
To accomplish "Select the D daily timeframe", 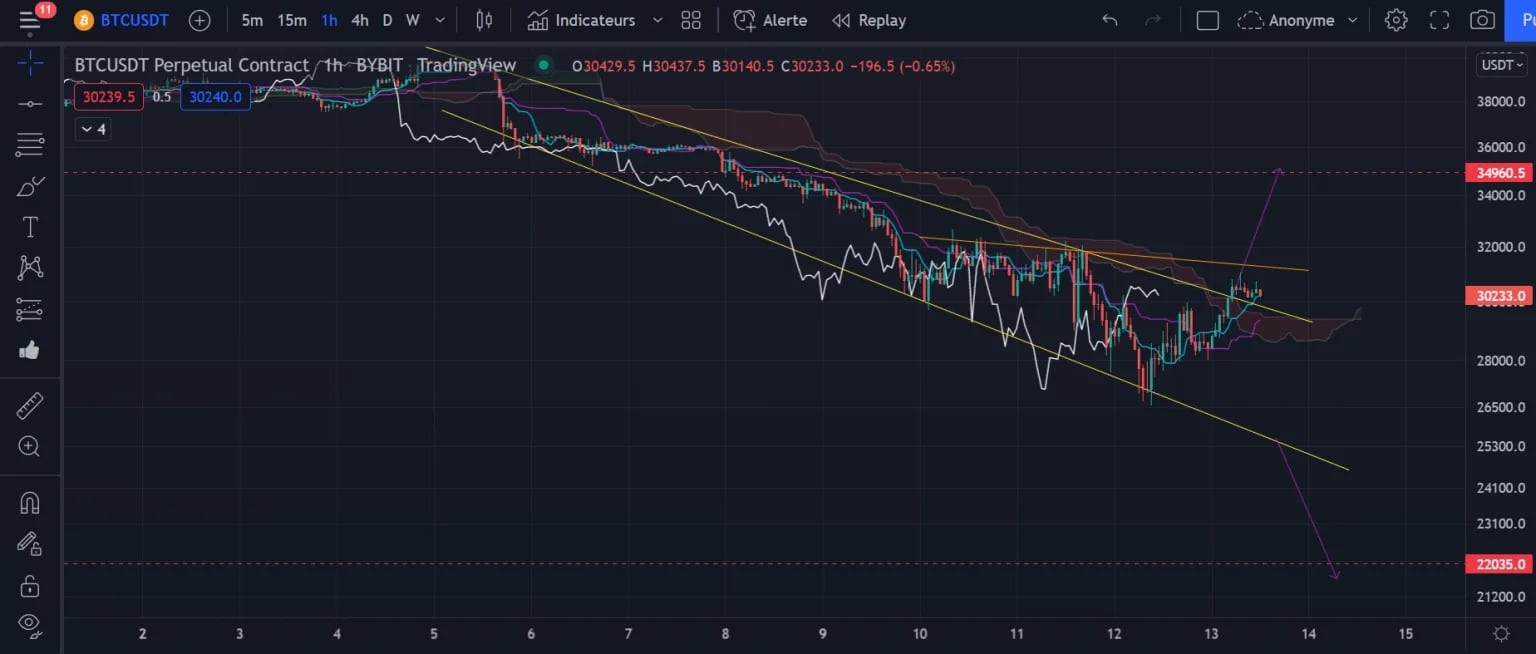I will (387, 20).
